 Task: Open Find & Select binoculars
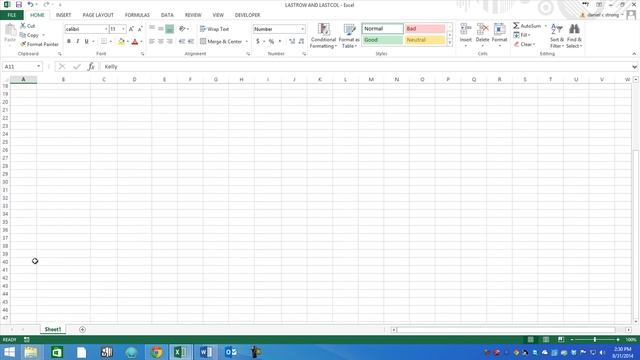pyautogui.click(x=574, y=36)
